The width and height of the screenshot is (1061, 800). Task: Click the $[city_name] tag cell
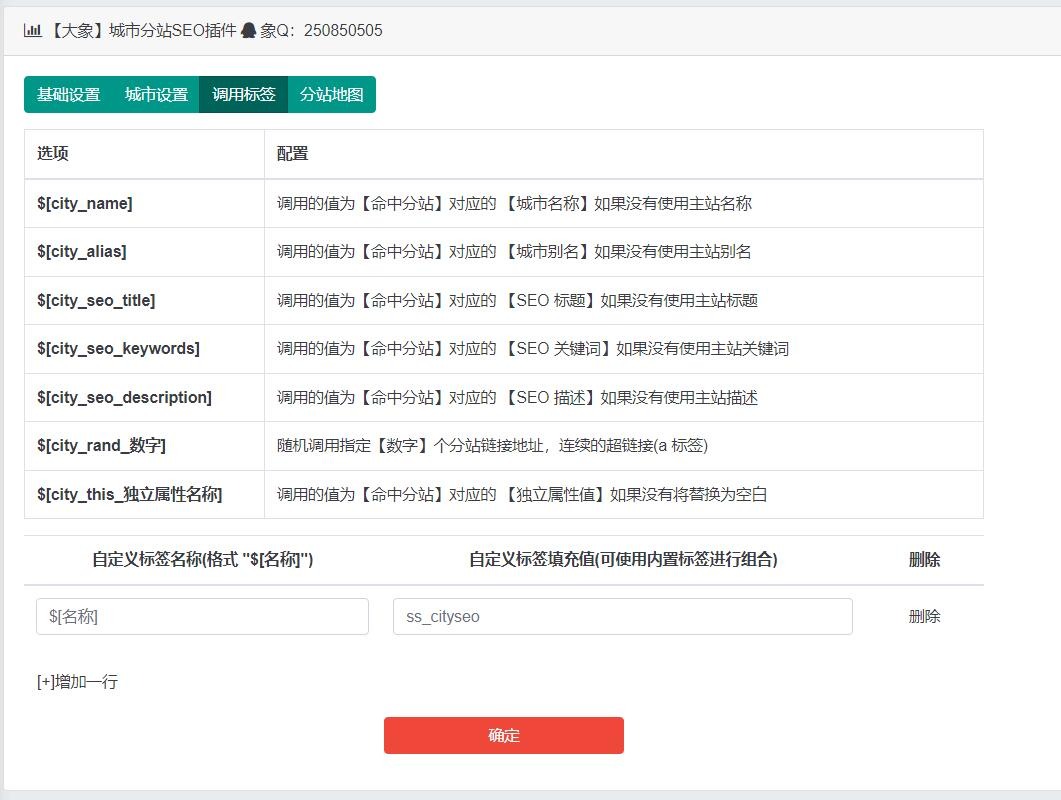pos(85,203)
